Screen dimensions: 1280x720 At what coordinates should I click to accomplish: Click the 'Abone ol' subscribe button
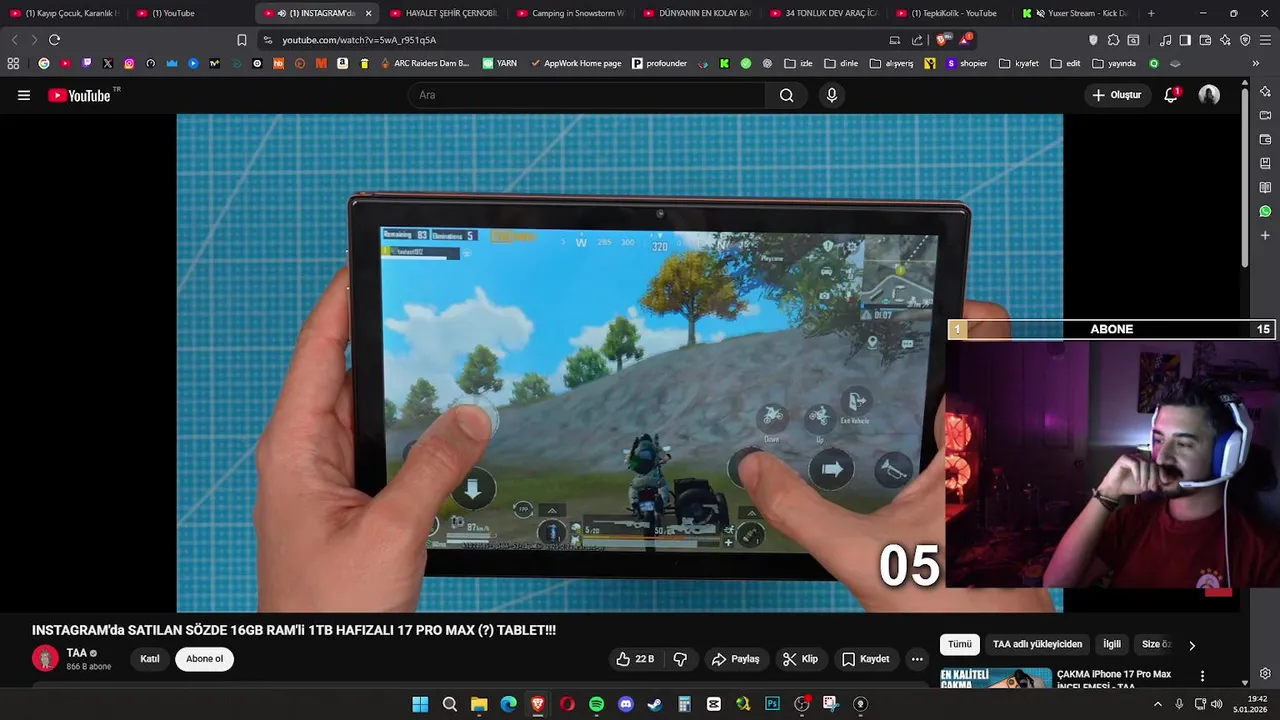click(x=204, y=659)
